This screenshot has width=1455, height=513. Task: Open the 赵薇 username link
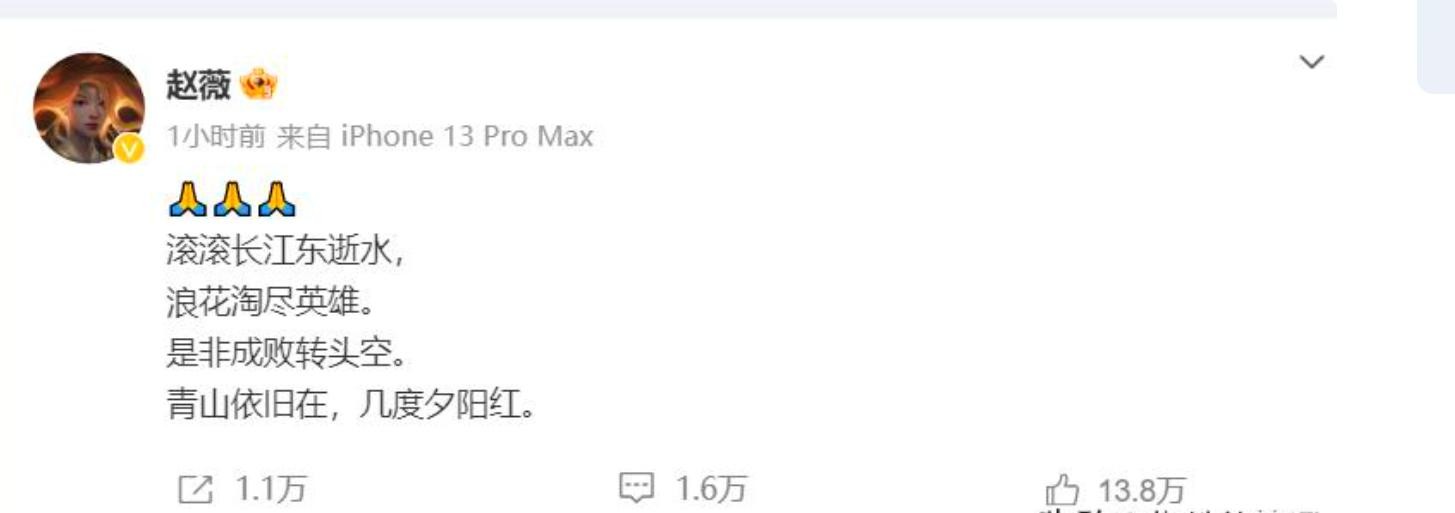tap(199, 87)
